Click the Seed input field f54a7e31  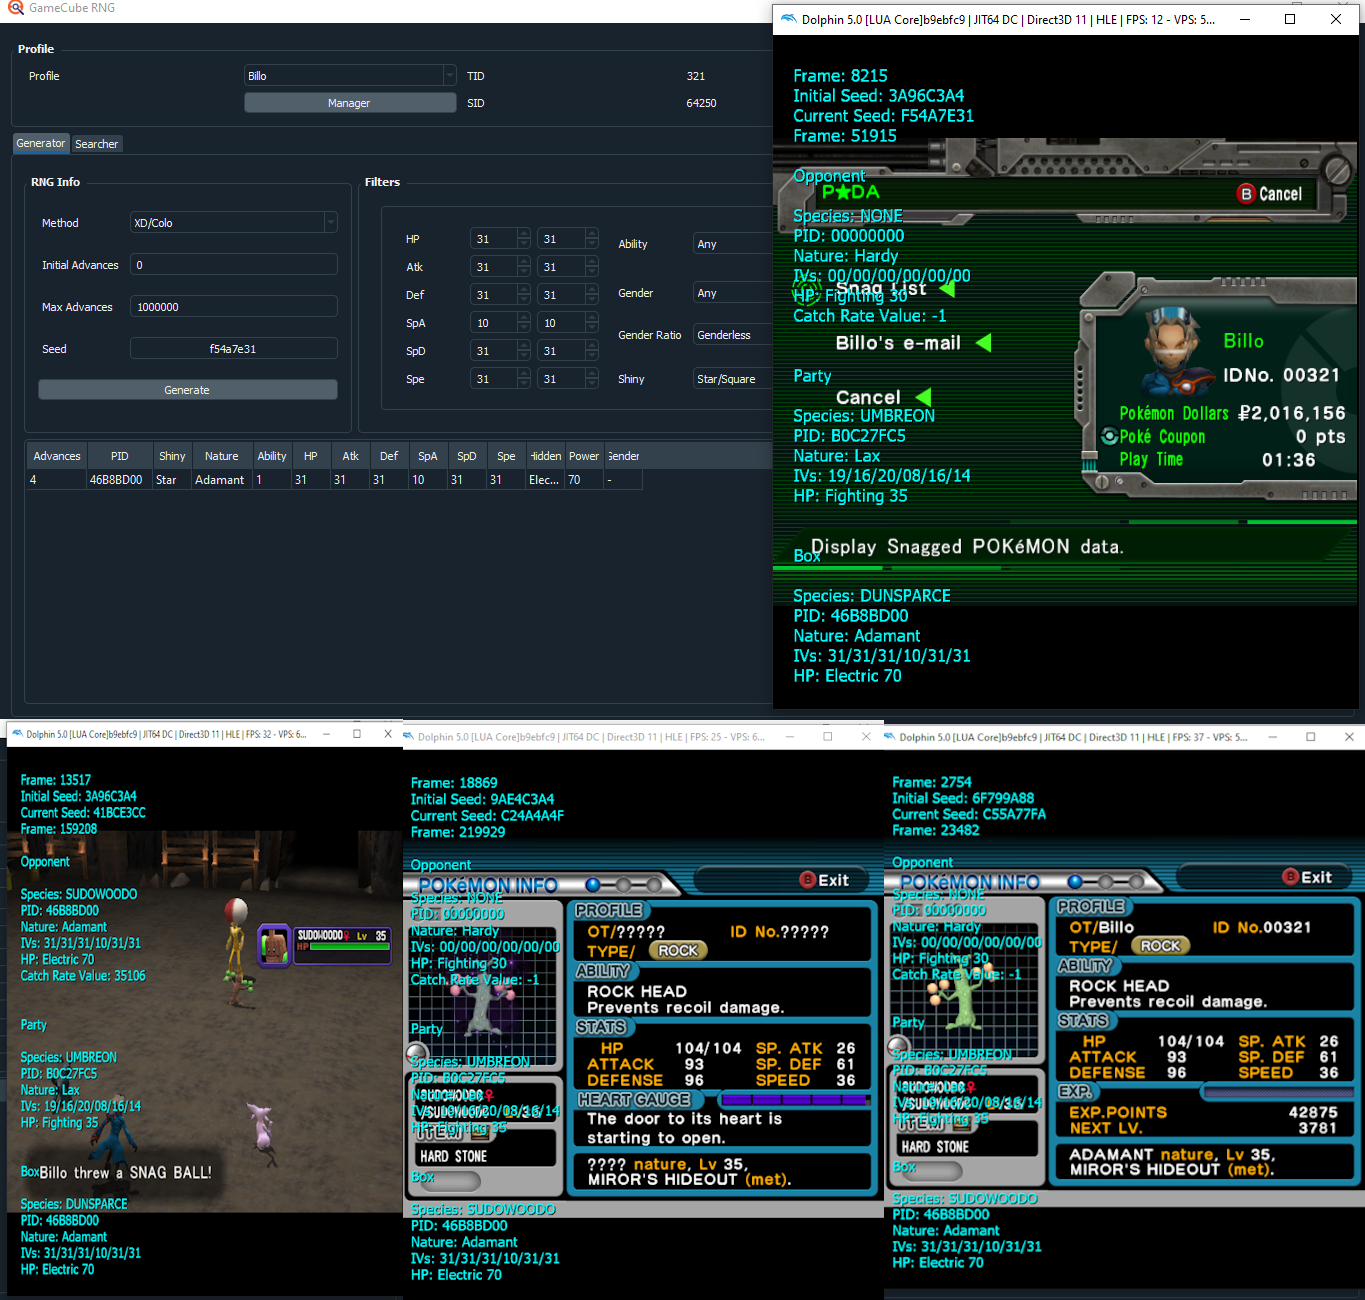(233, 349)
